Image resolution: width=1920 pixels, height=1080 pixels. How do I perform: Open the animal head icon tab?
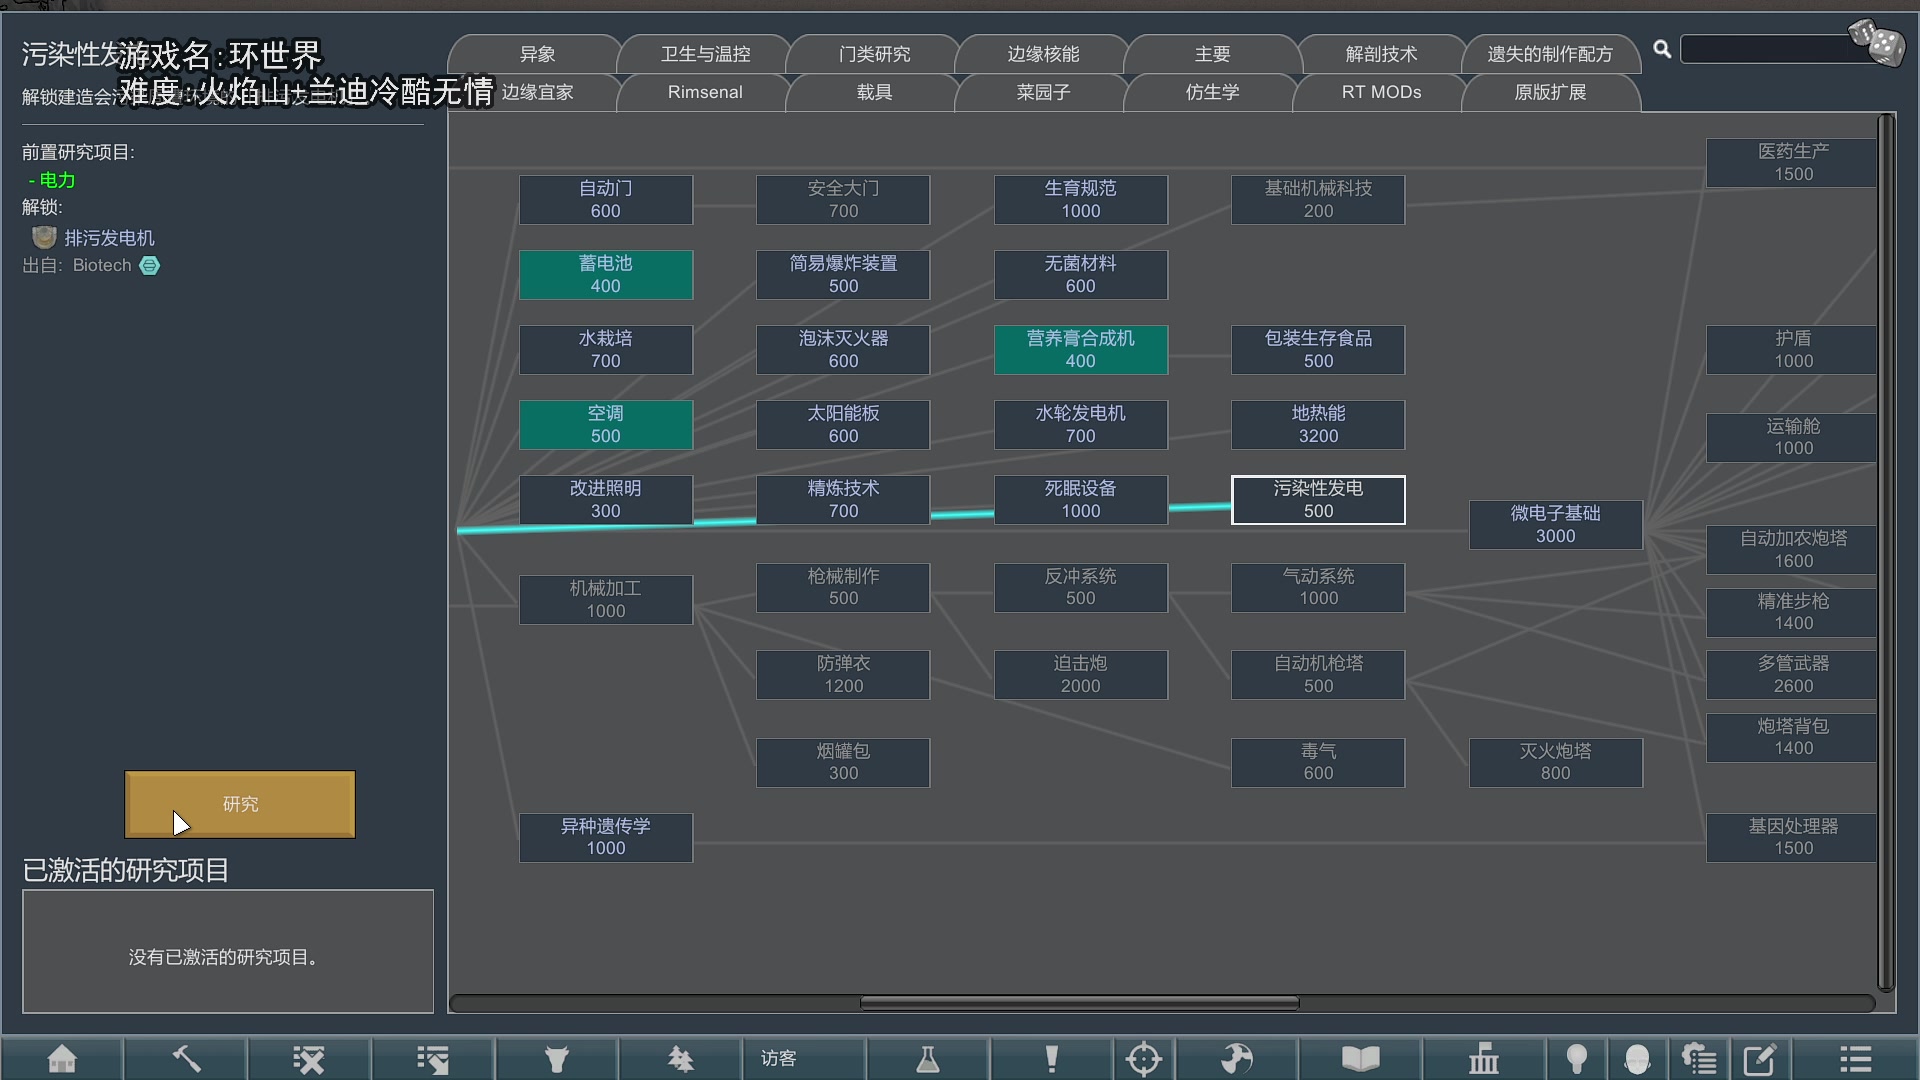pos(557,1058)
